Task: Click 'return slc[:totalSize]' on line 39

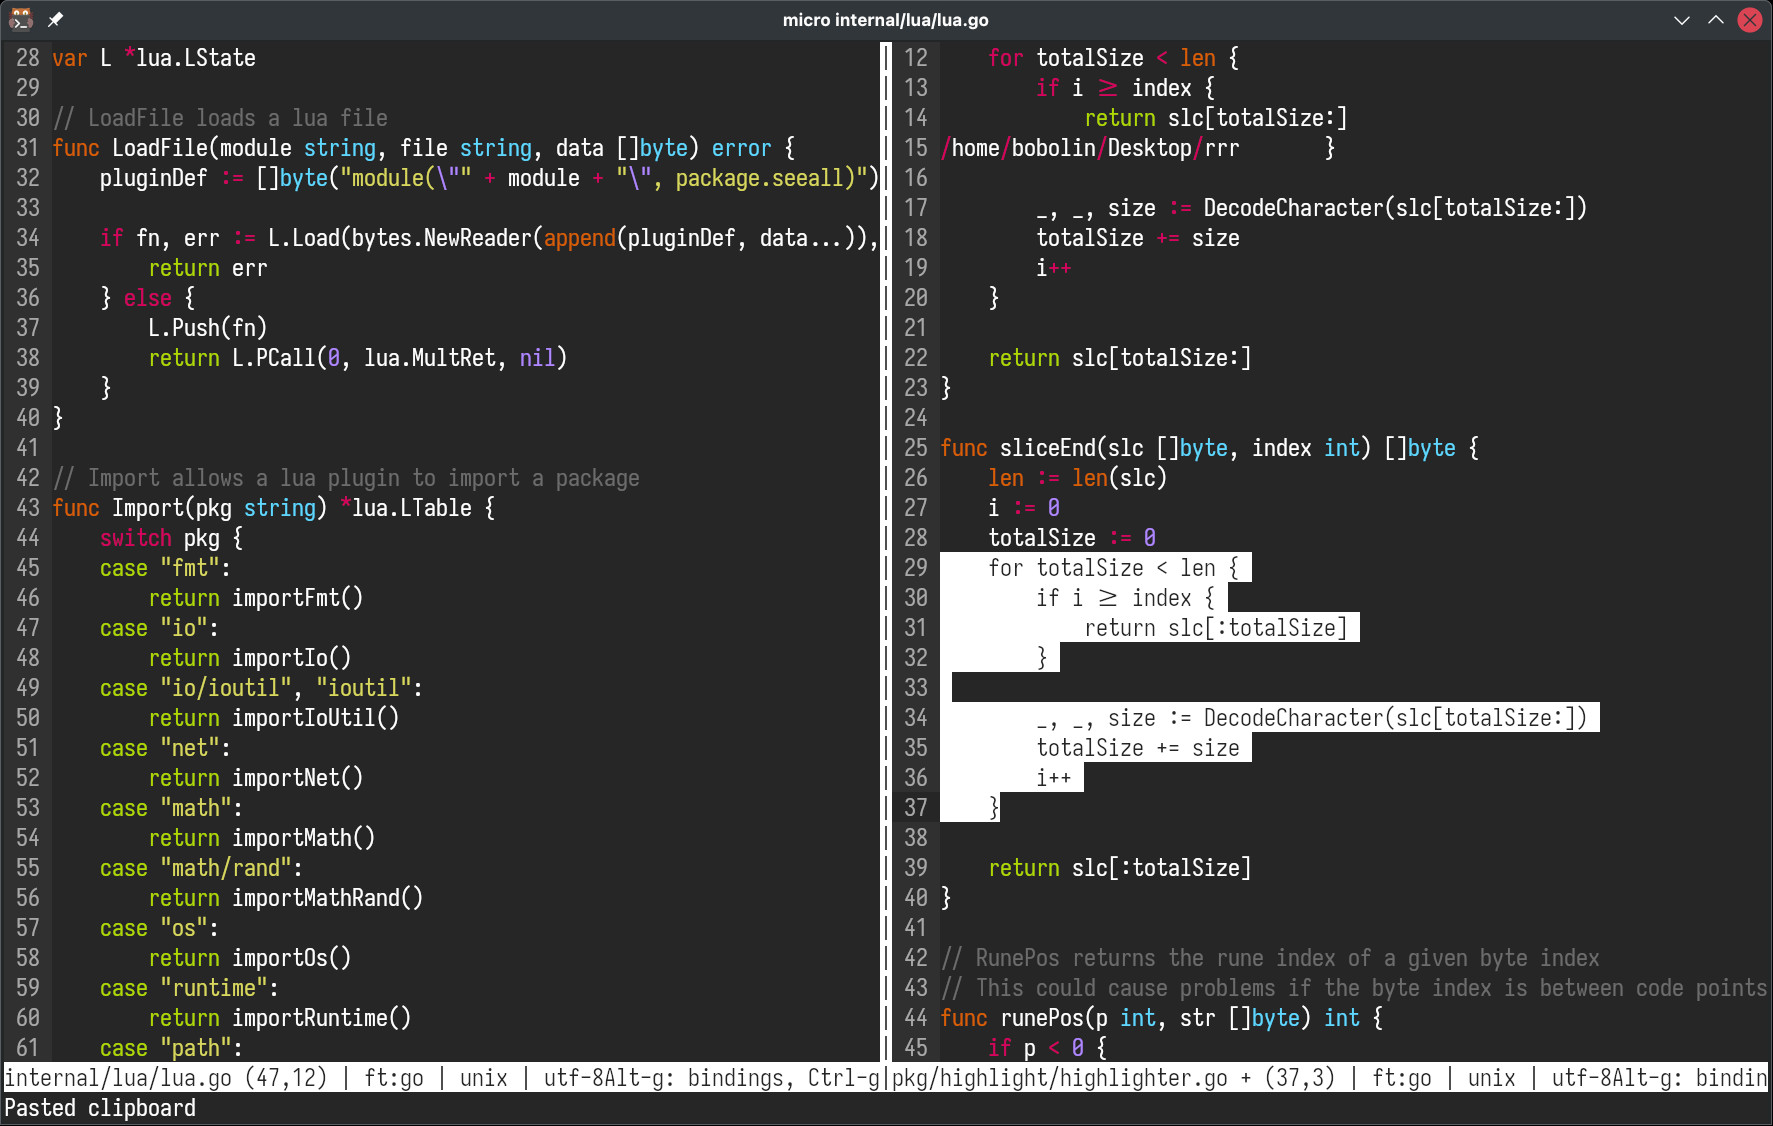Action: tap(1120, 868)
